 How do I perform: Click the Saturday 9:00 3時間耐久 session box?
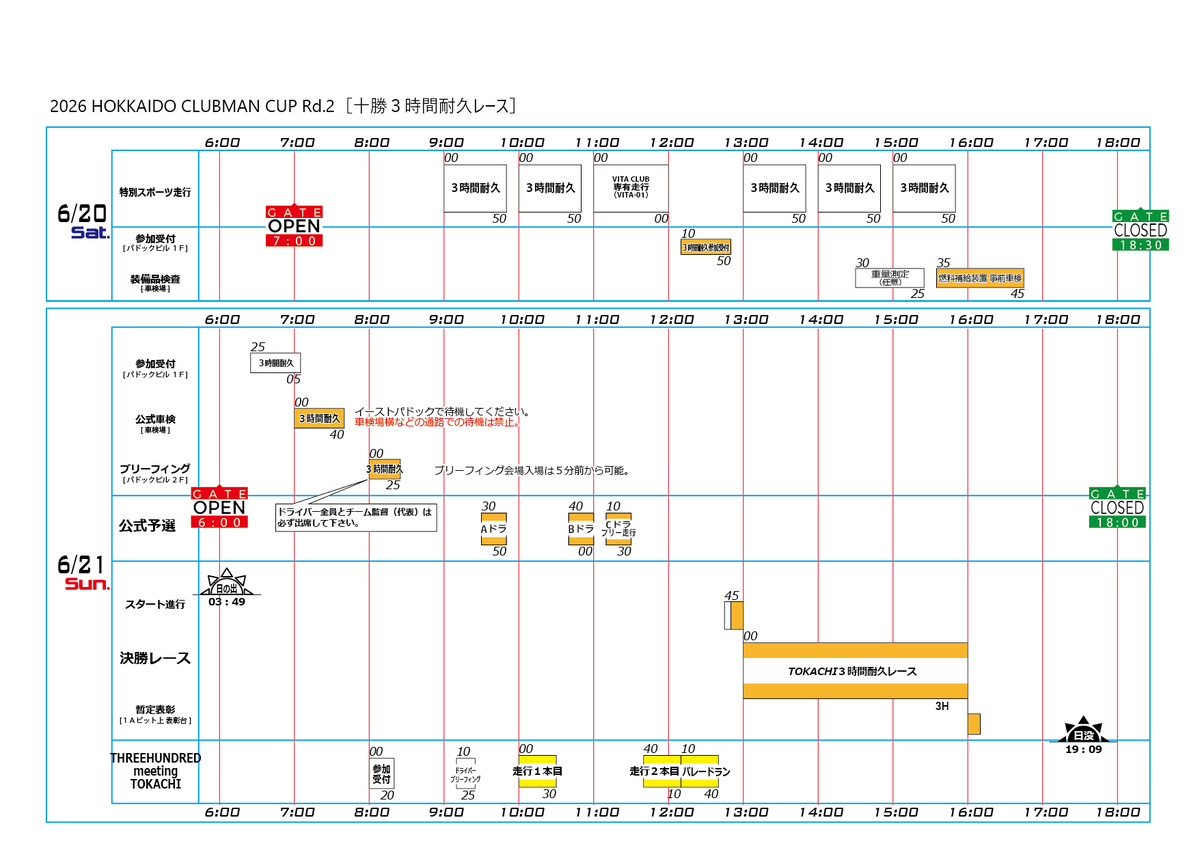click(475, 188)
